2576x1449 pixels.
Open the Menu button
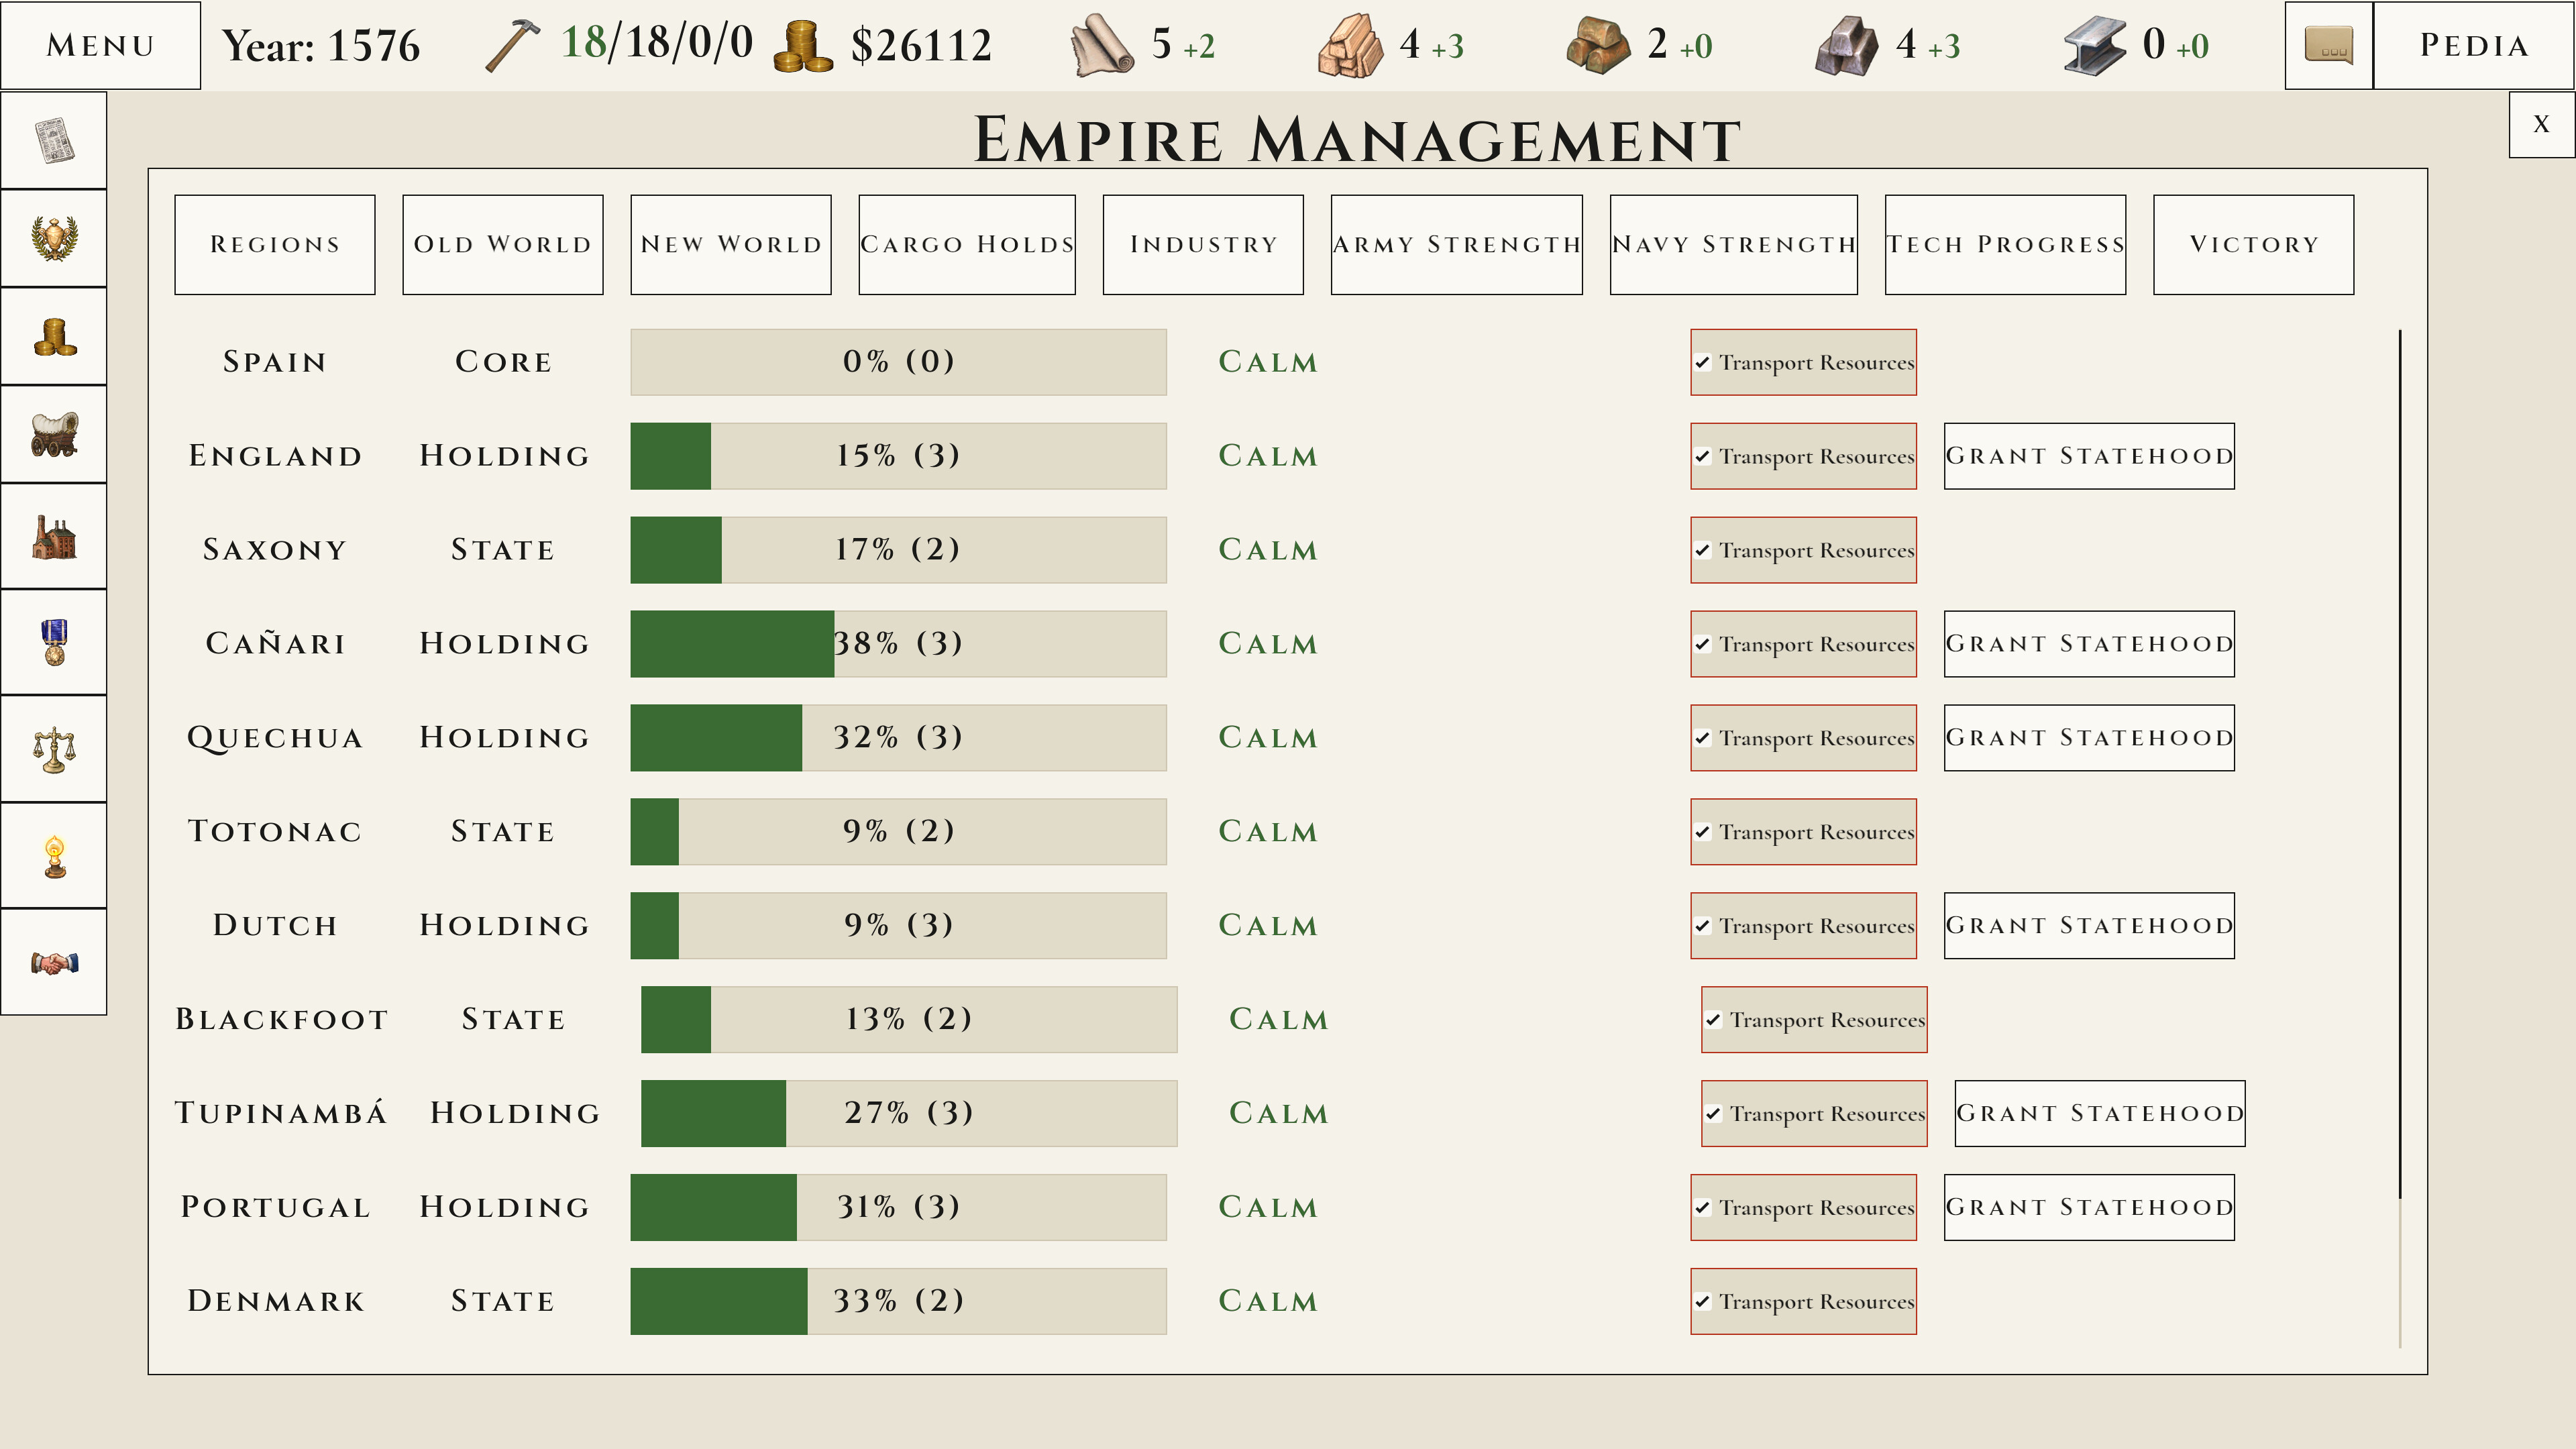point(100,45)
